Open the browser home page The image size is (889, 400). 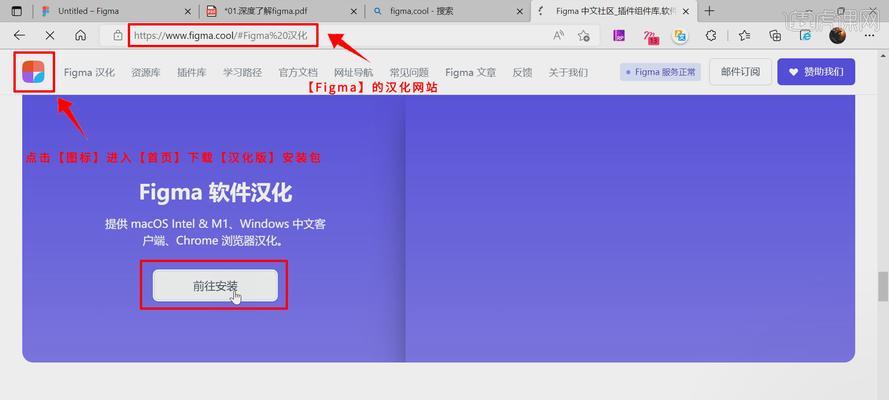click(x=81, y=36)
